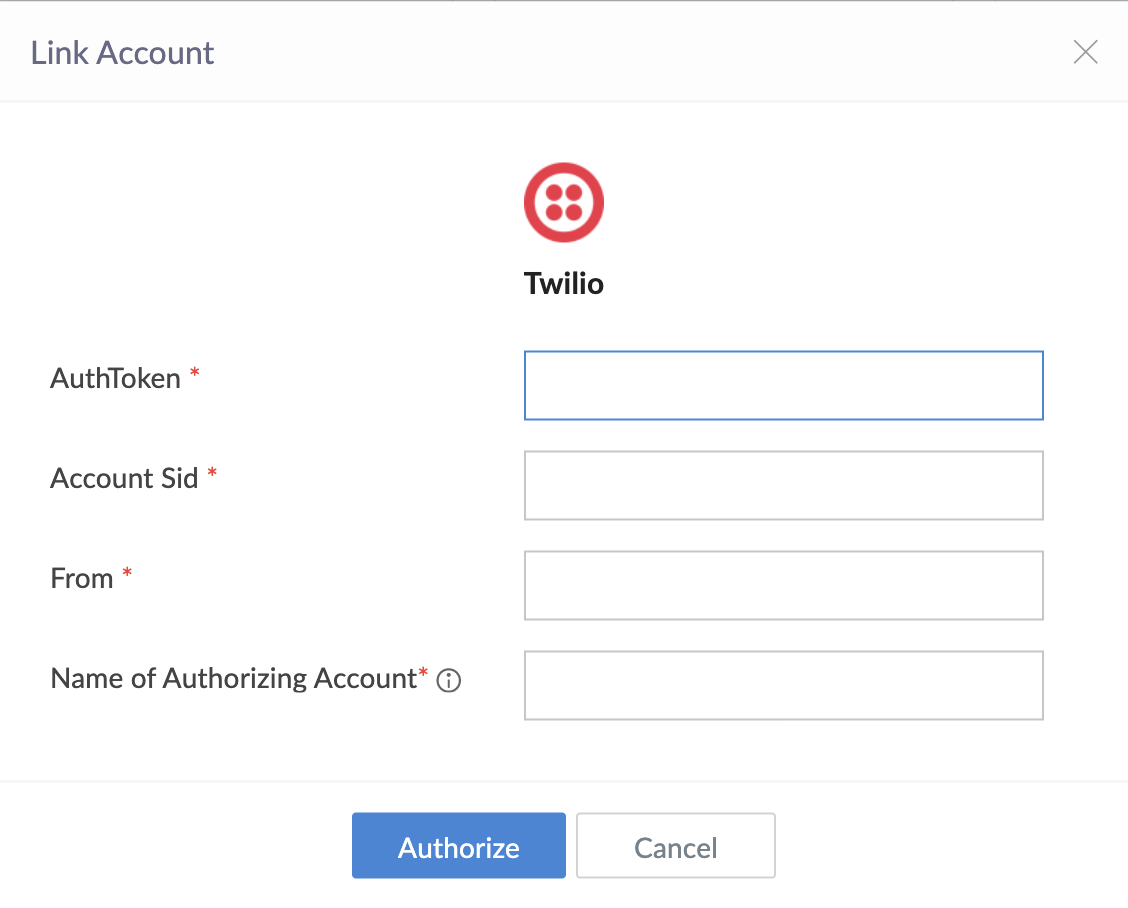This screenshot has width=1128, height=908.
Task: Click the info icon beside Name of Authorizing Account
Action: pyautogui.click(x=449, y=681)
